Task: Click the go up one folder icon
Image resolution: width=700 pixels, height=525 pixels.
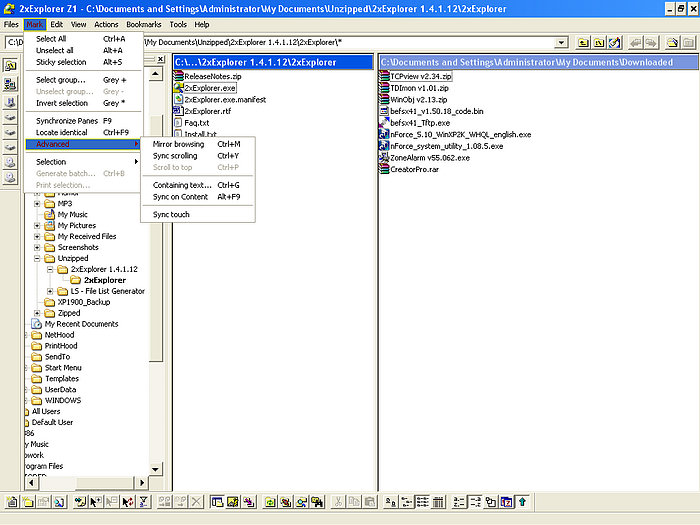Action: (583, 42)
